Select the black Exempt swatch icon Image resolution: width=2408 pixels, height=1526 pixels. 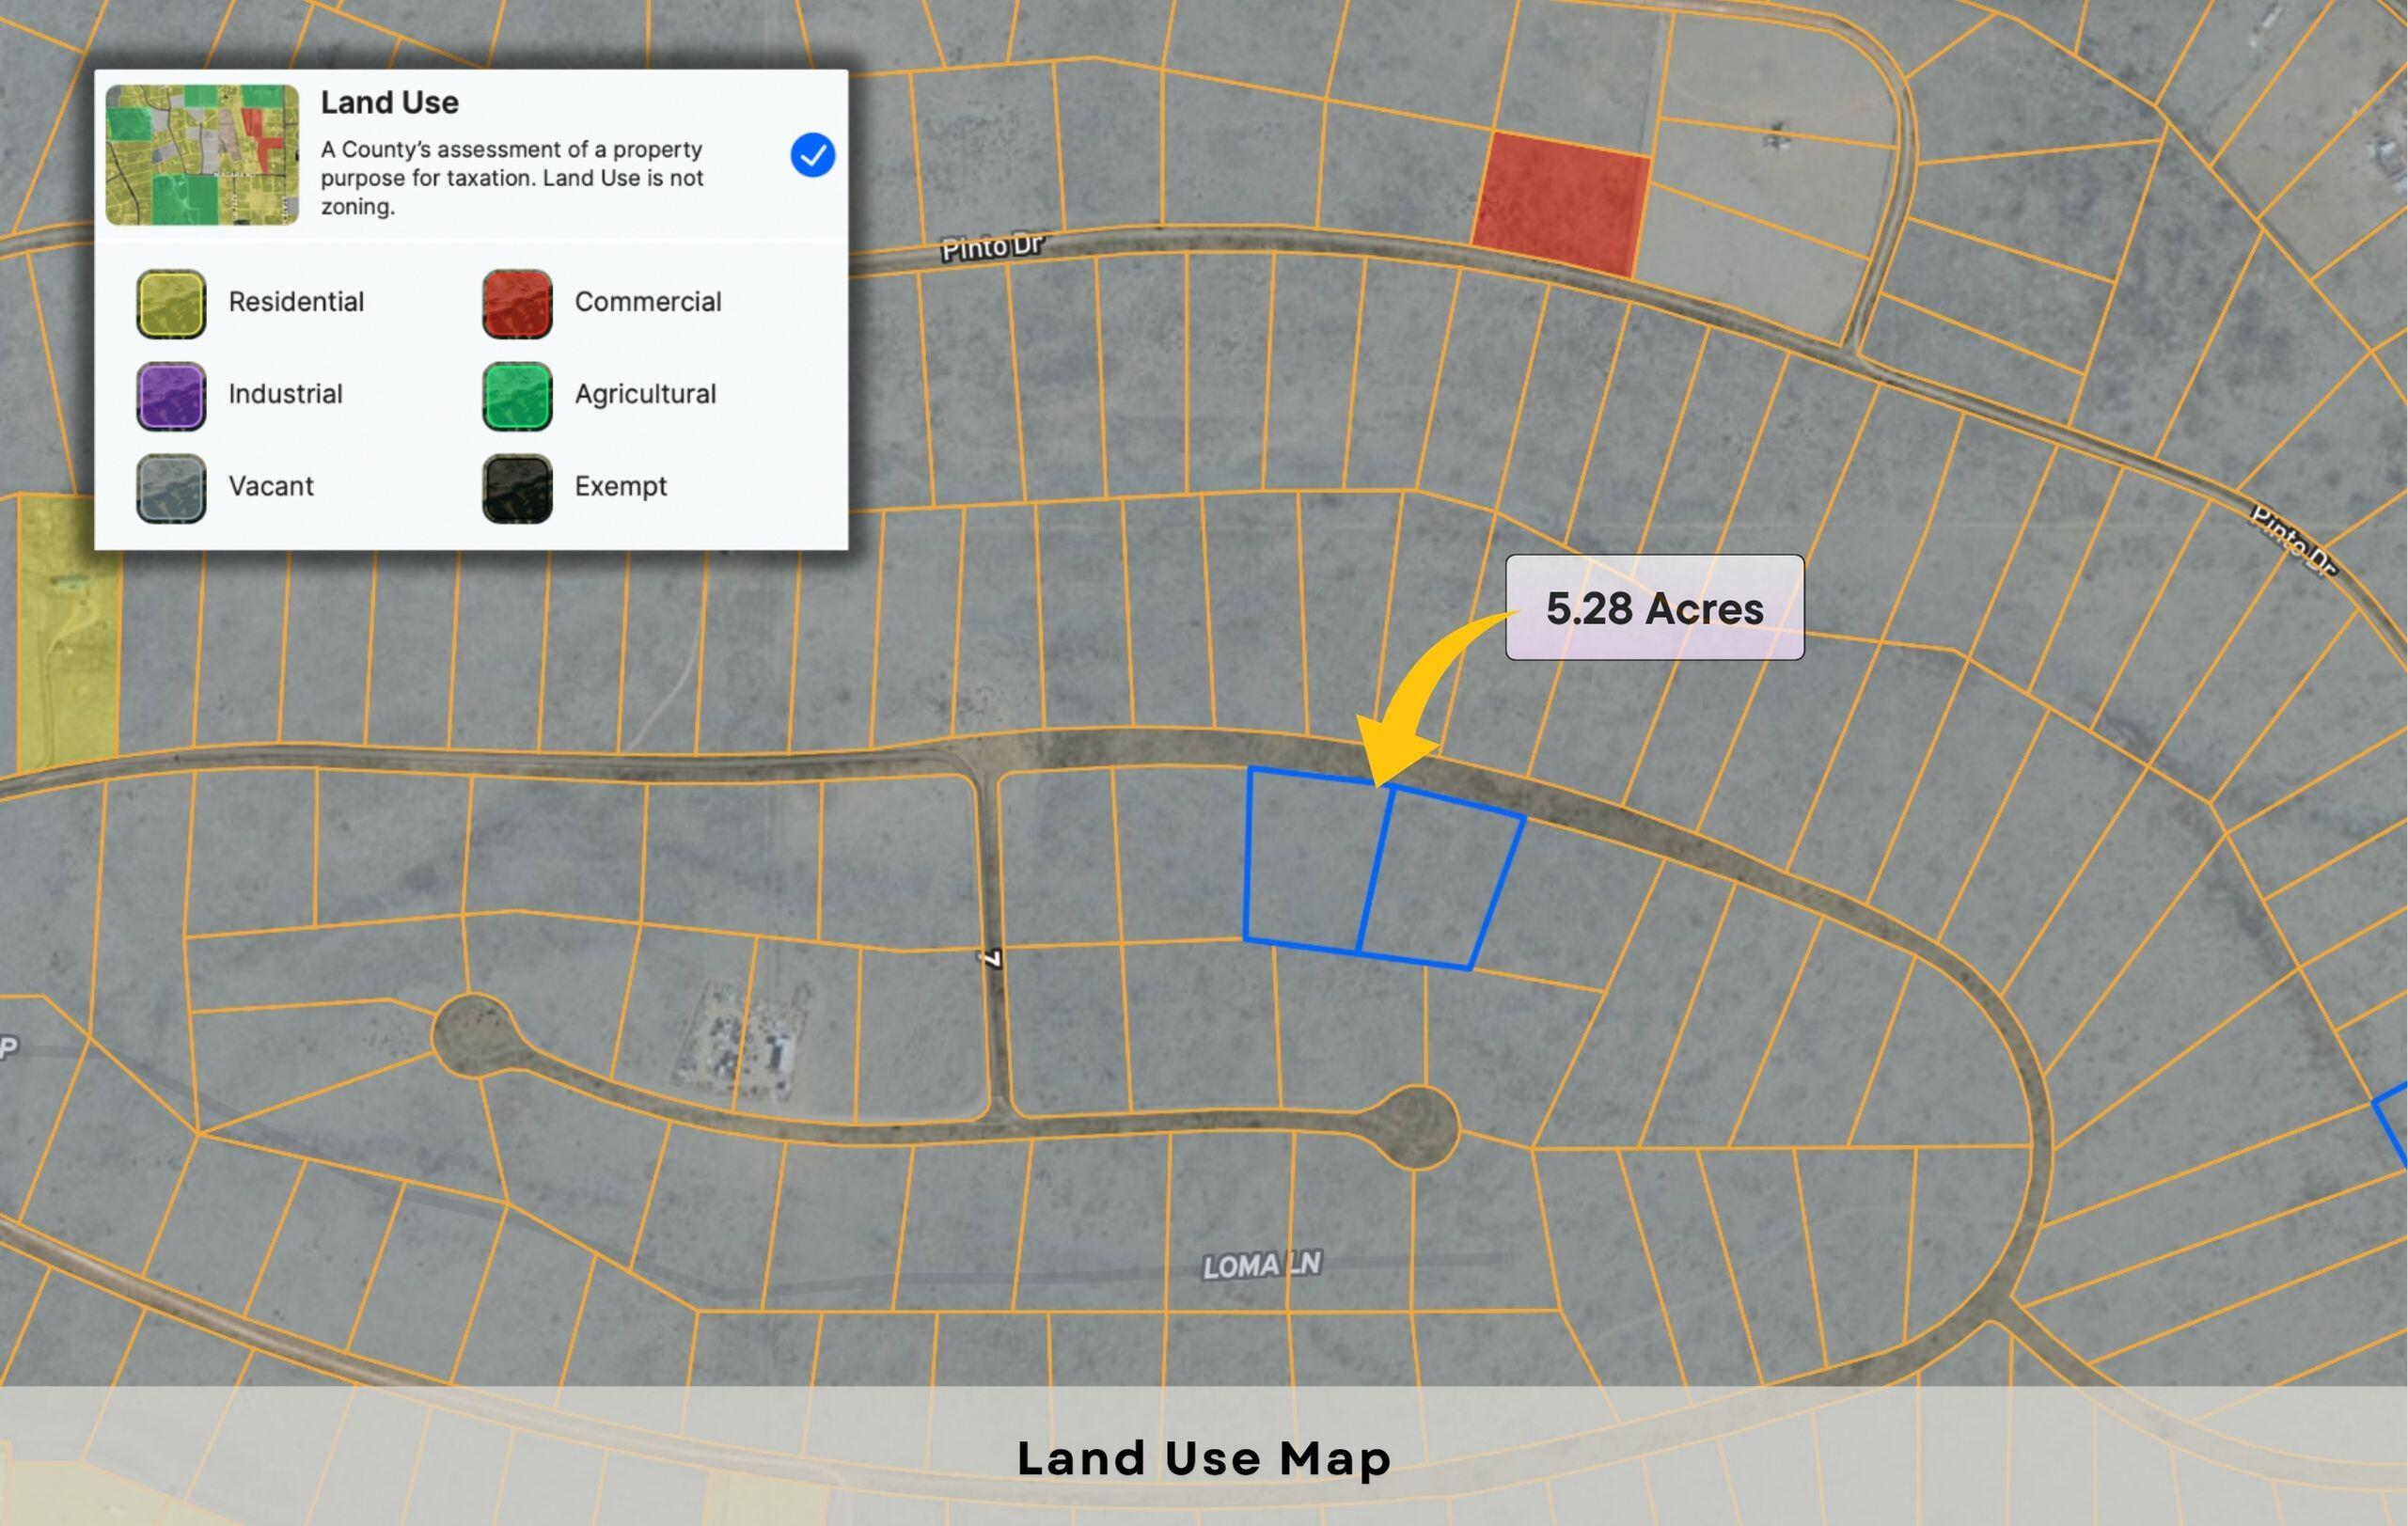point(517,488)
